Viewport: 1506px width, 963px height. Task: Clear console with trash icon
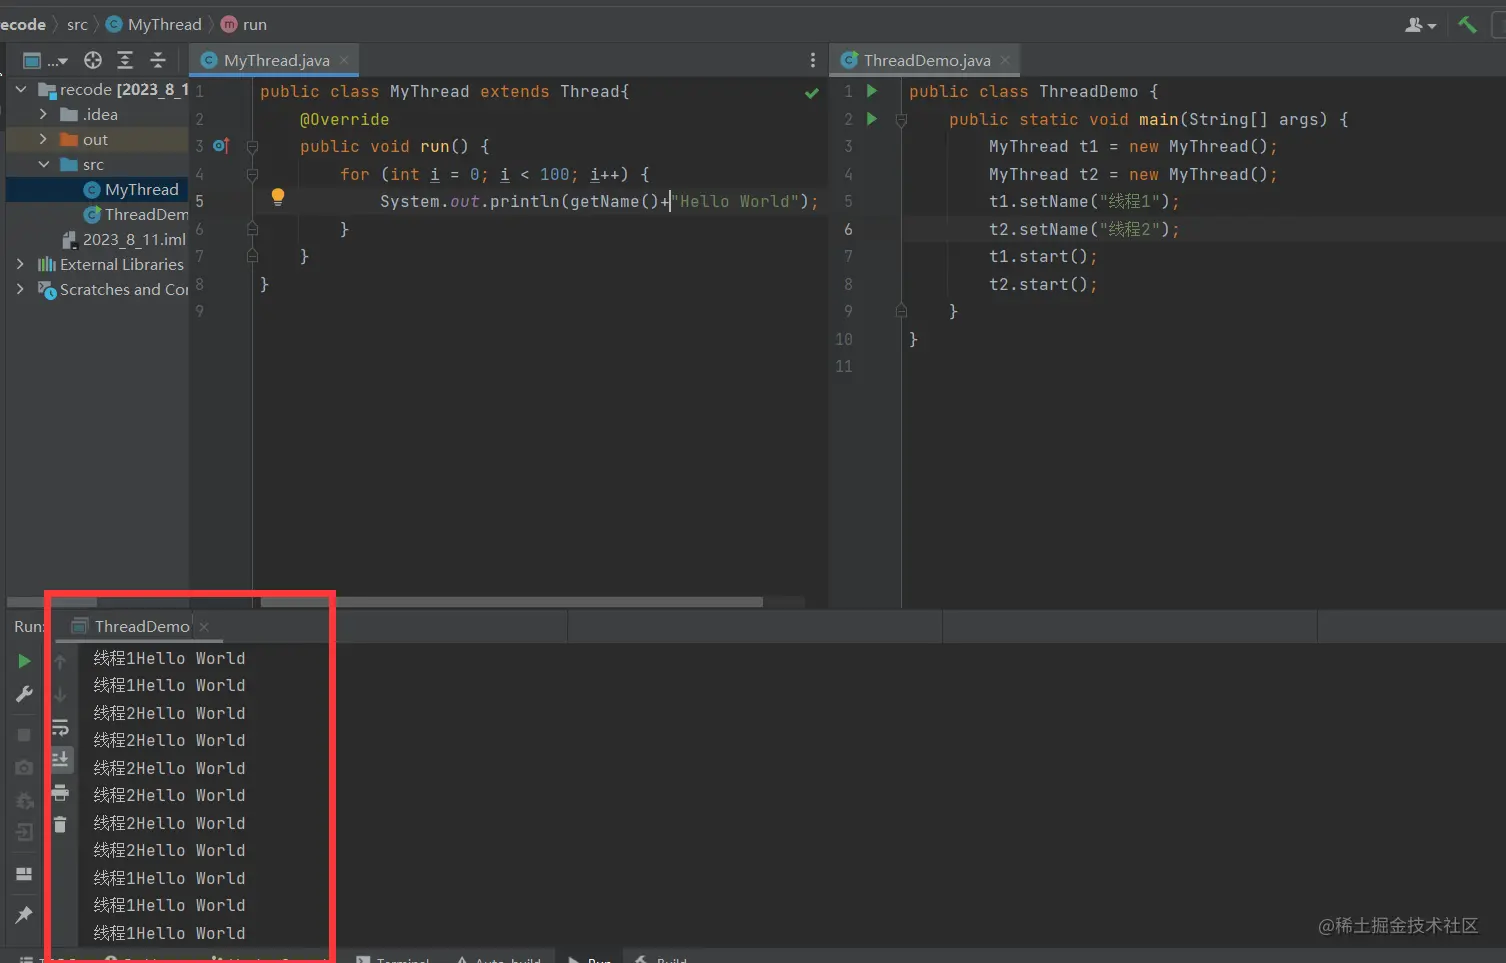60,824
